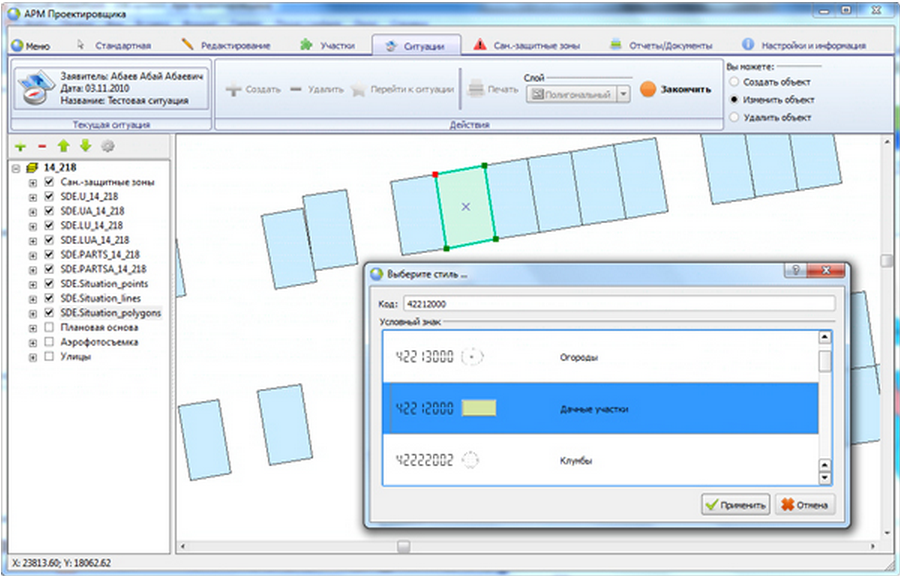Viewport: 900px width, 576px height.
Task: Open the Отчеты/Документы tab
Action: pyautogui.click(x=661, y=46)
